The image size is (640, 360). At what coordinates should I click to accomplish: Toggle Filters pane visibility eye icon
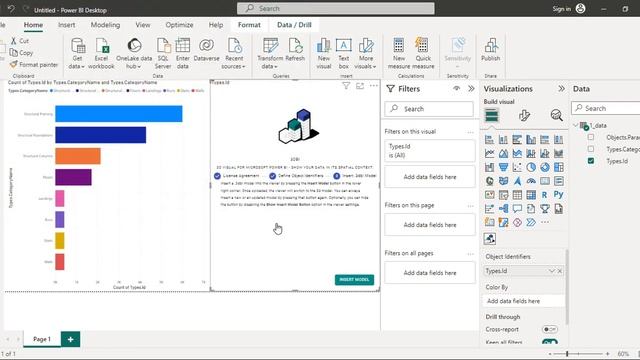[x=457, y=89]
